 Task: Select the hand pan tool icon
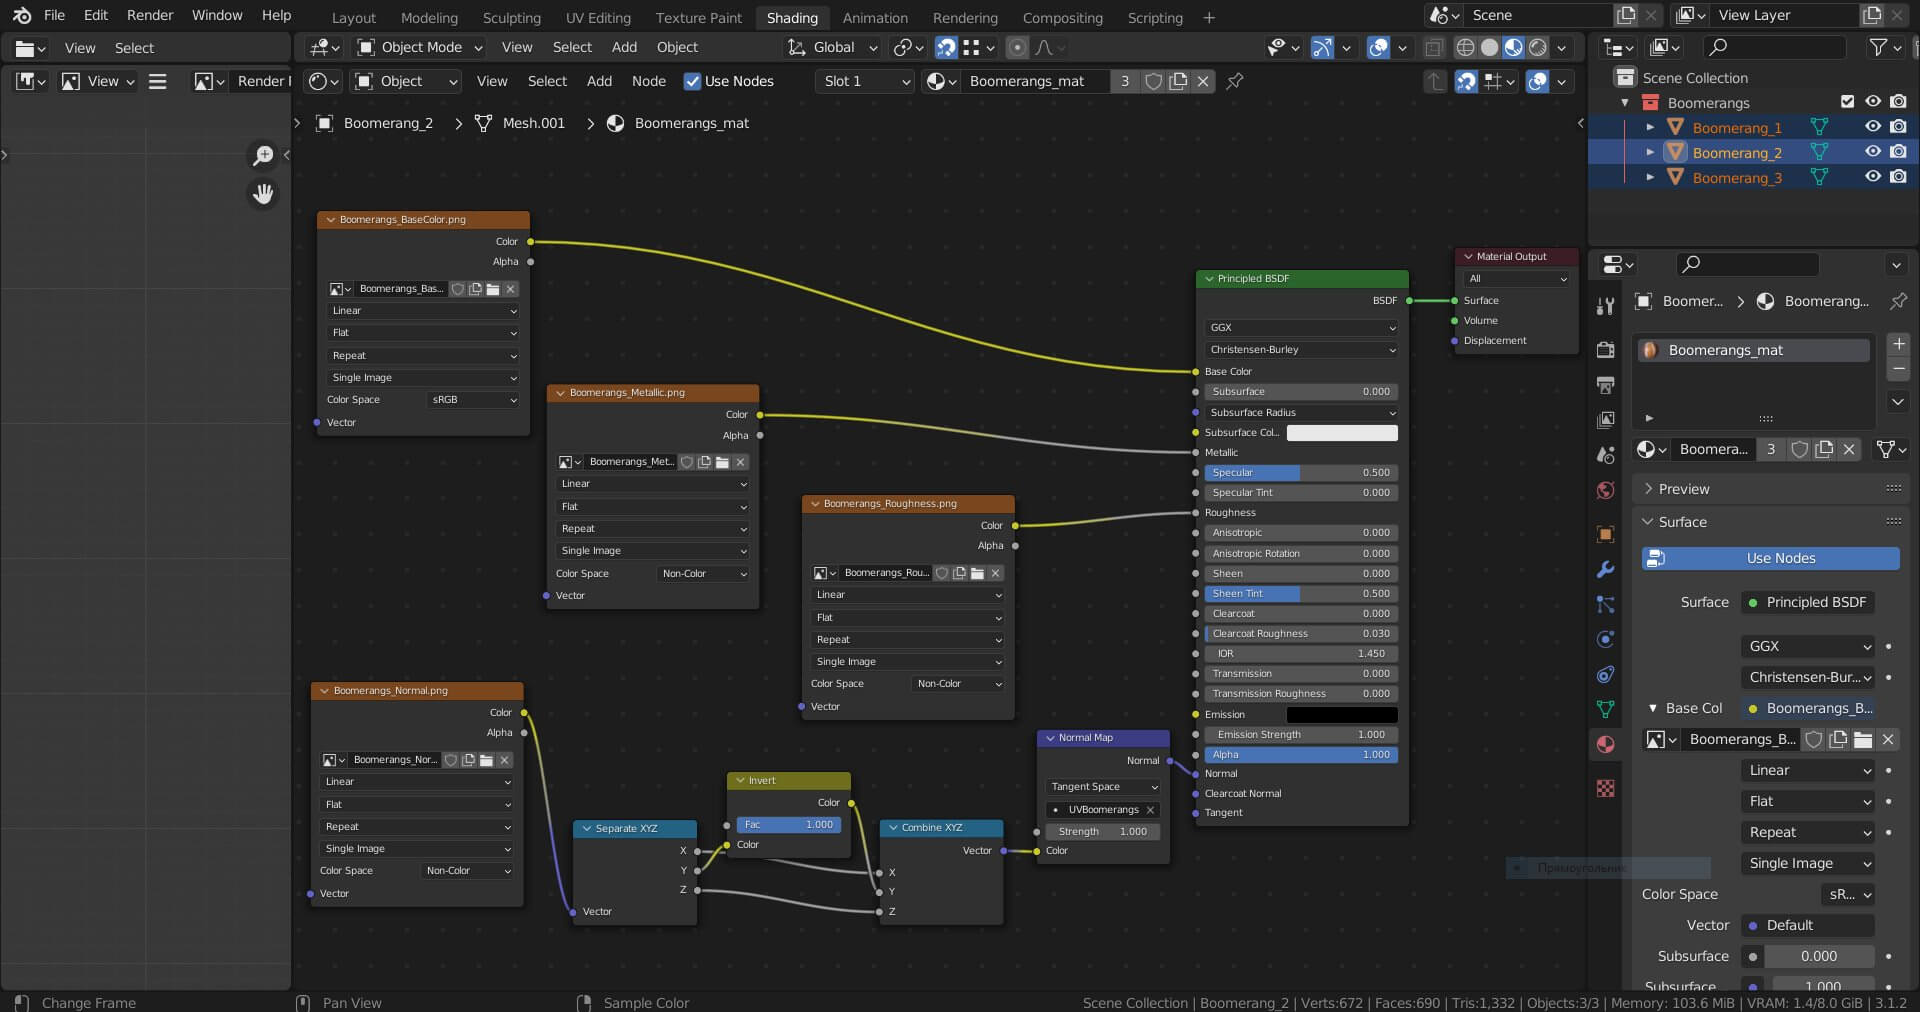pyautogui.click(x=263, y=194)
